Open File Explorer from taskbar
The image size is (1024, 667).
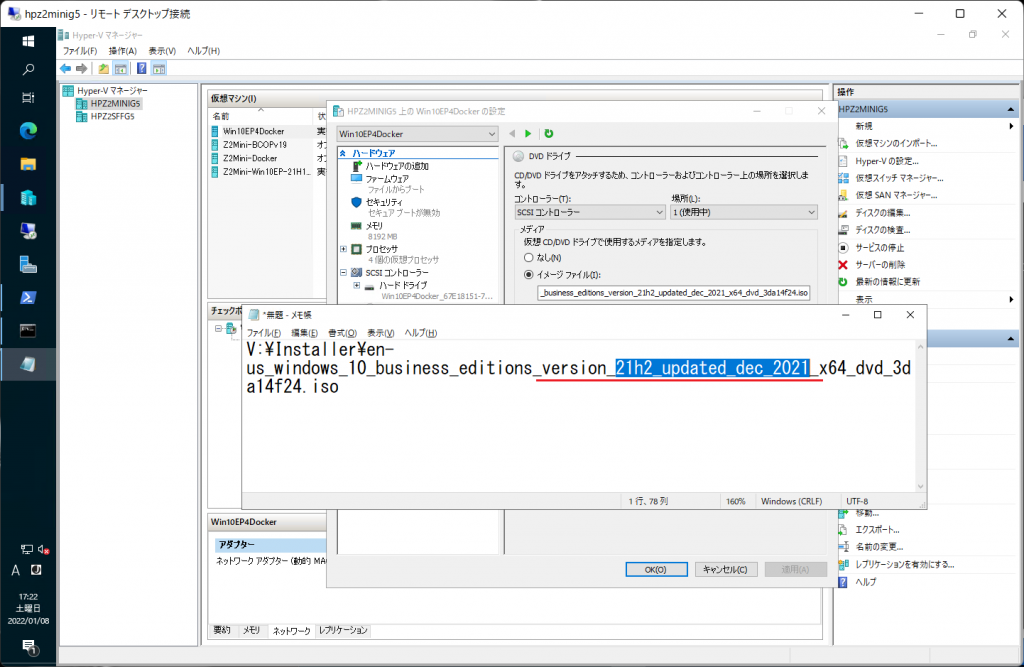tap(28, 164)
